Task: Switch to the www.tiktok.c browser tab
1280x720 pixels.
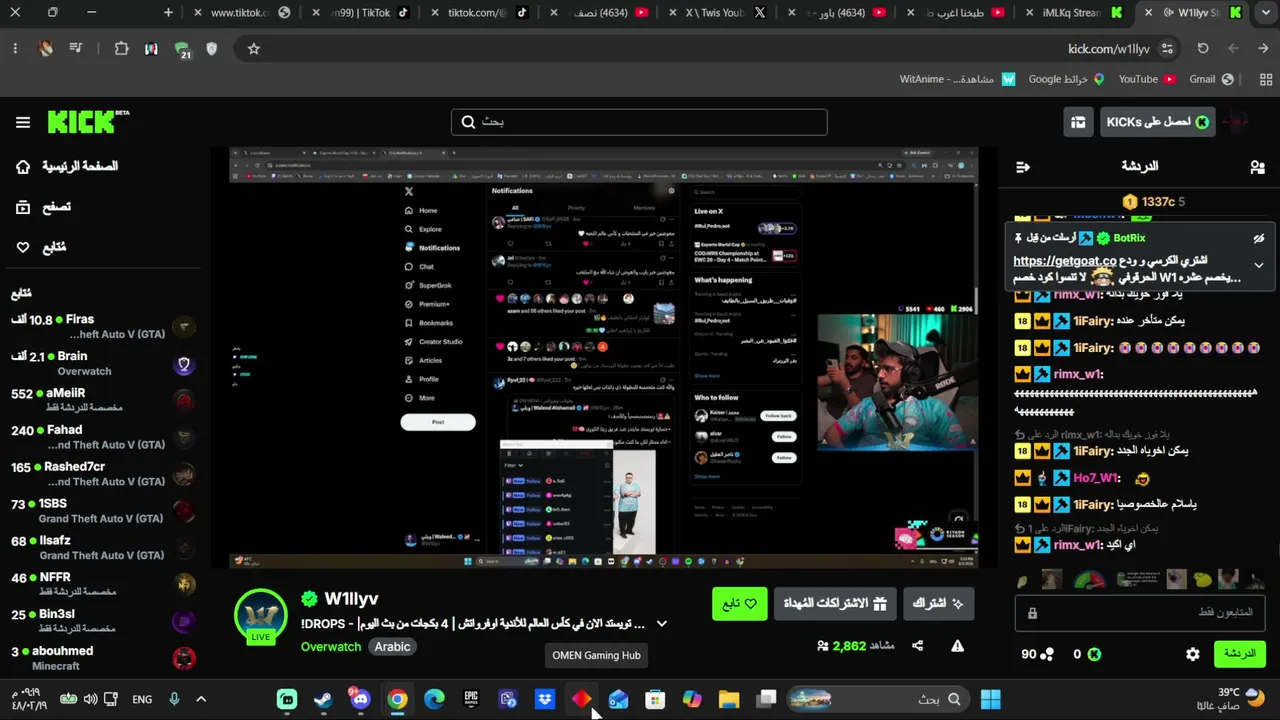Action: click(x=241, y=13)
